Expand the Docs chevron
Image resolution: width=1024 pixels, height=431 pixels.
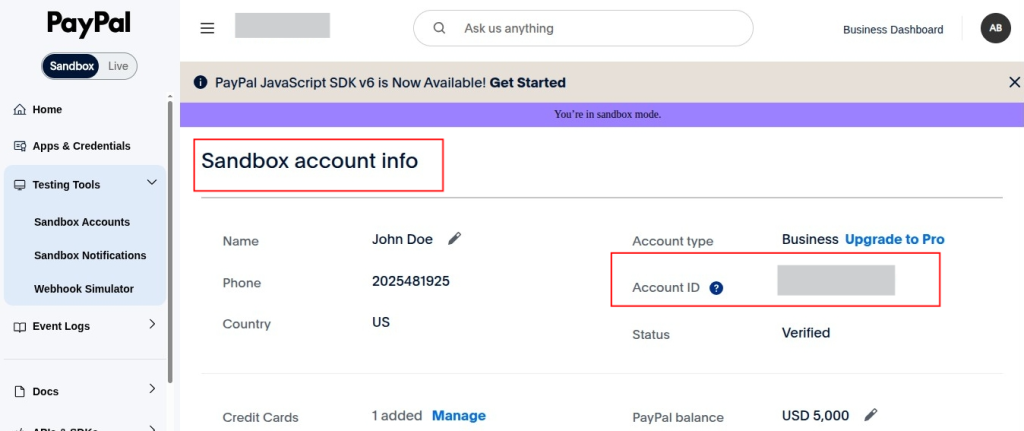pyautogui.click(x=152, y=389)
